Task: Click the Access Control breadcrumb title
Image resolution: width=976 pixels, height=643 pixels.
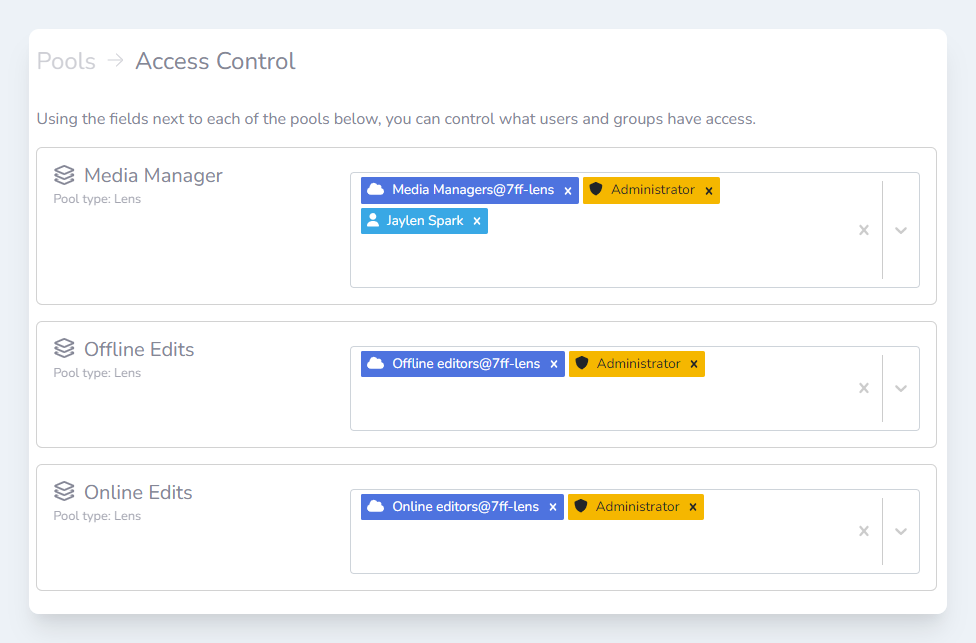Action: tap(215, 61)
